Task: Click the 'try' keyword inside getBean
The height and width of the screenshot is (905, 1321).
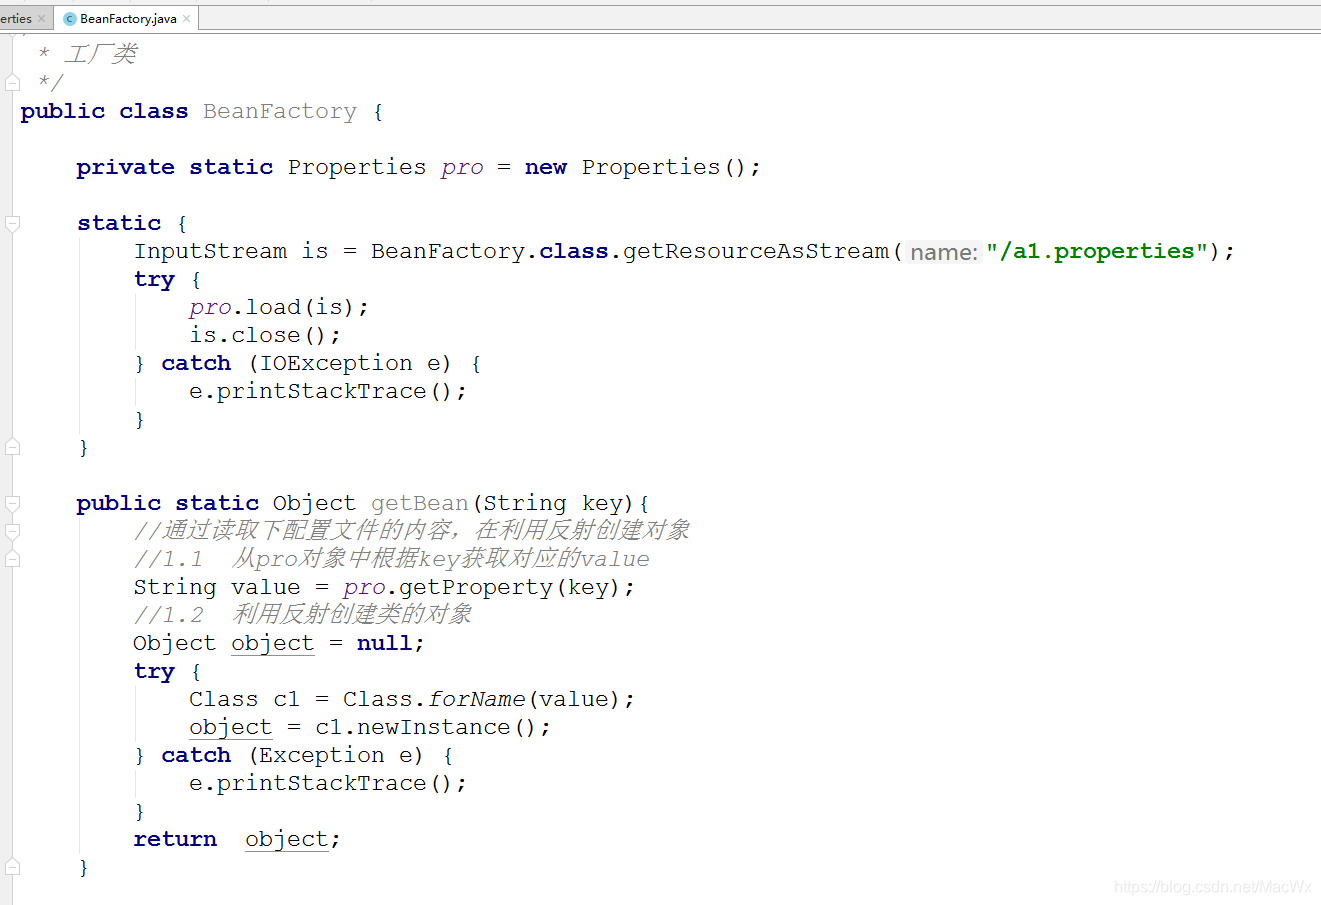Action: pos(154,671)
